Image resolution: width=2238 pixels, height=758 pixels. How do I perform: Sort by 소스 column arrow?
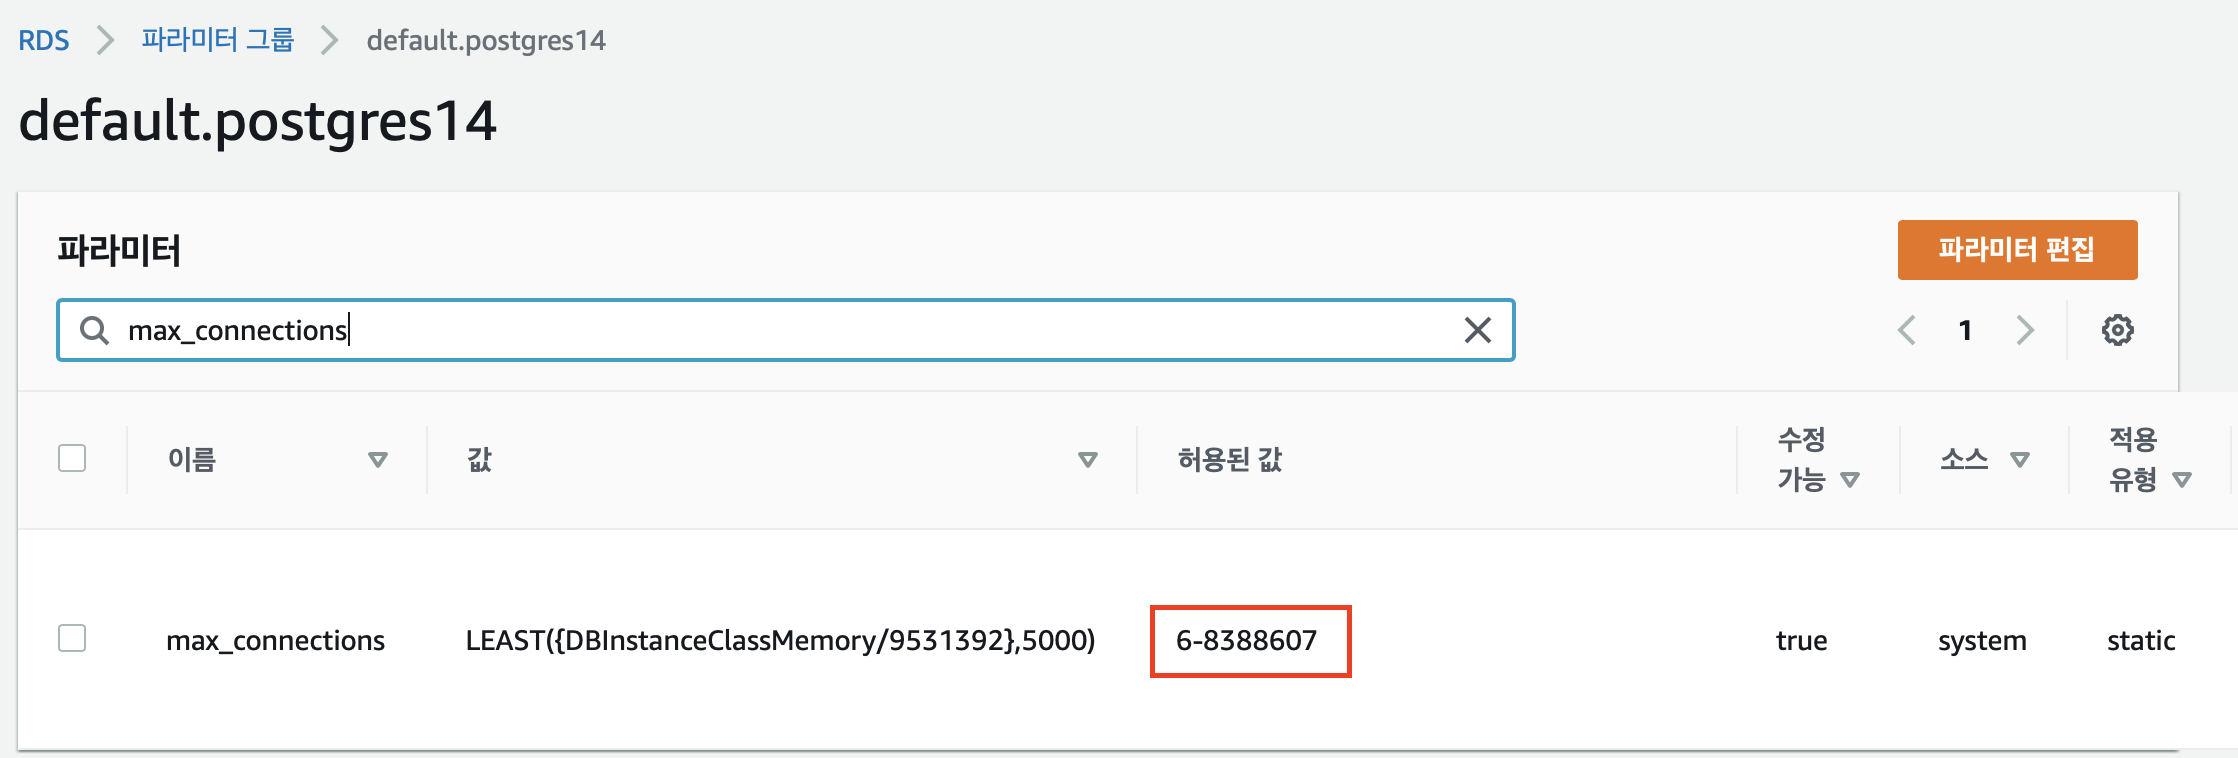(x=2019, y=460)
